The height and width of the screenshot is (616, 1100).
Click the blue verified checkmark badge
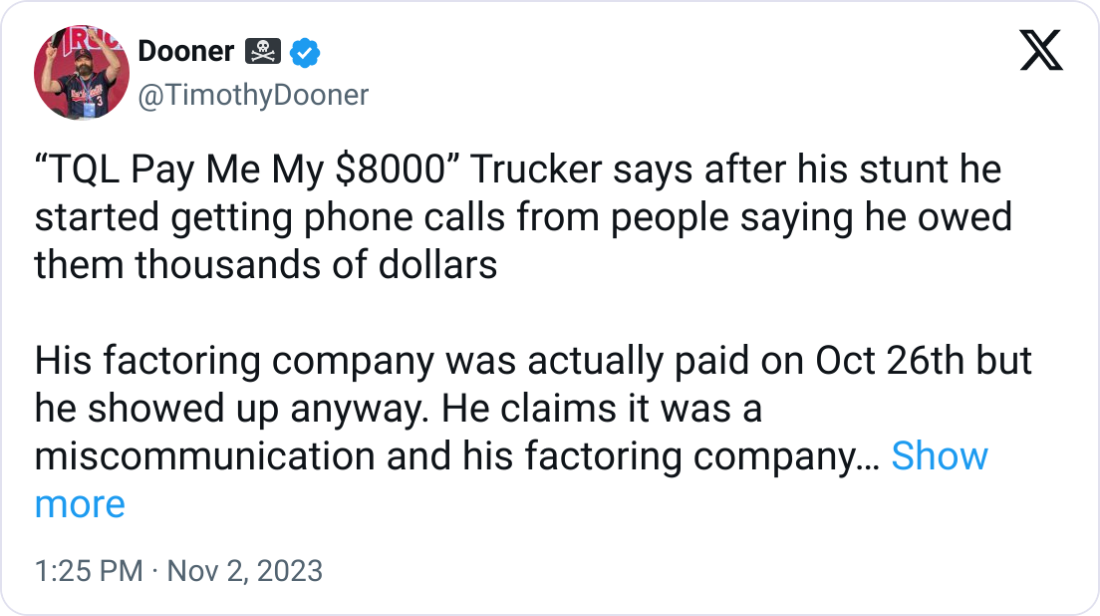tap(306, 51)
